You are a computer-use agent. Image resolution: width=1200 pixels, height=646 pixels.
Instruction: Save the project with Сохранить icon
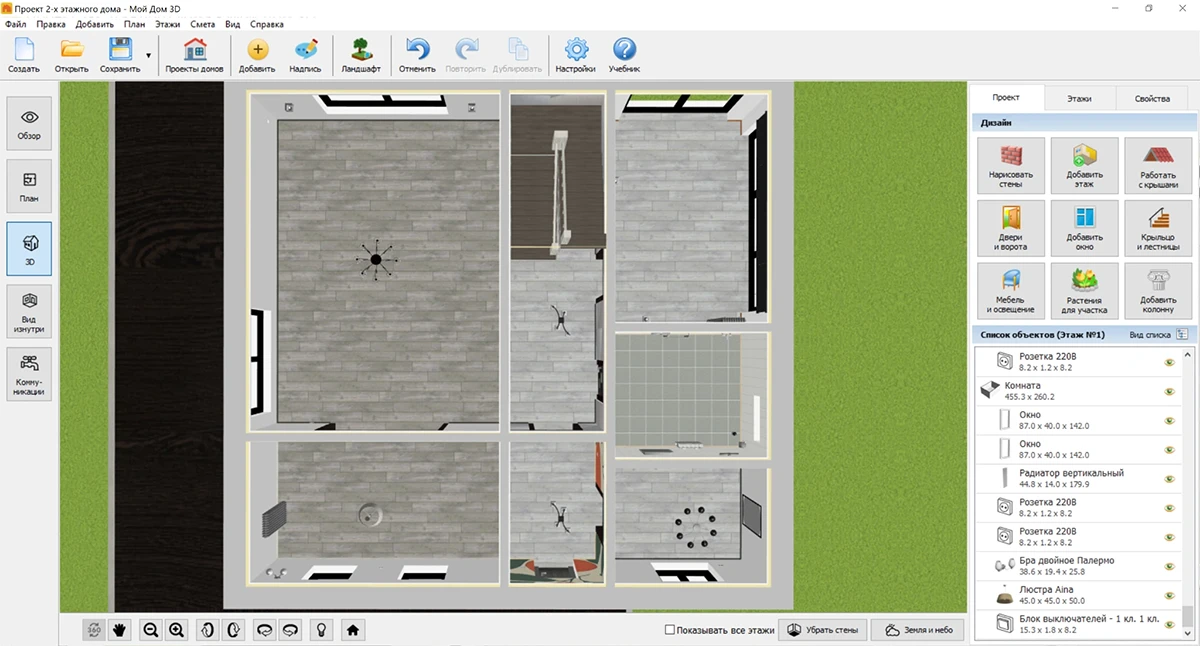click(120, 55)
